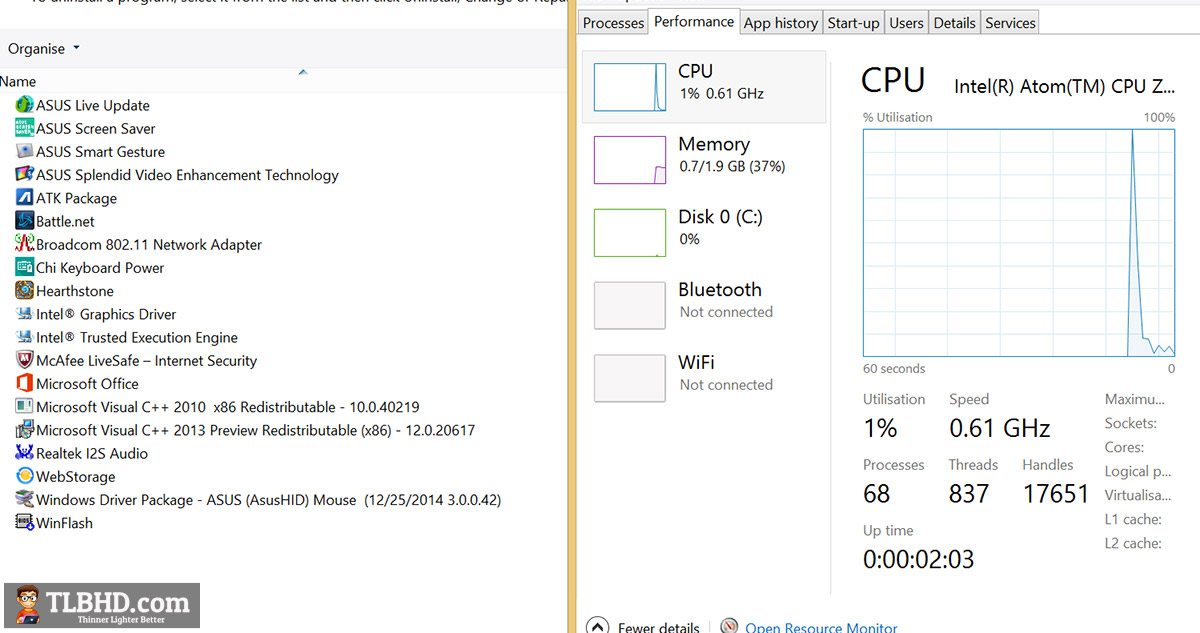The image size is (1200, 633).
Task: Select the Hearthstone entry in program list
Action: click(75, 291)
